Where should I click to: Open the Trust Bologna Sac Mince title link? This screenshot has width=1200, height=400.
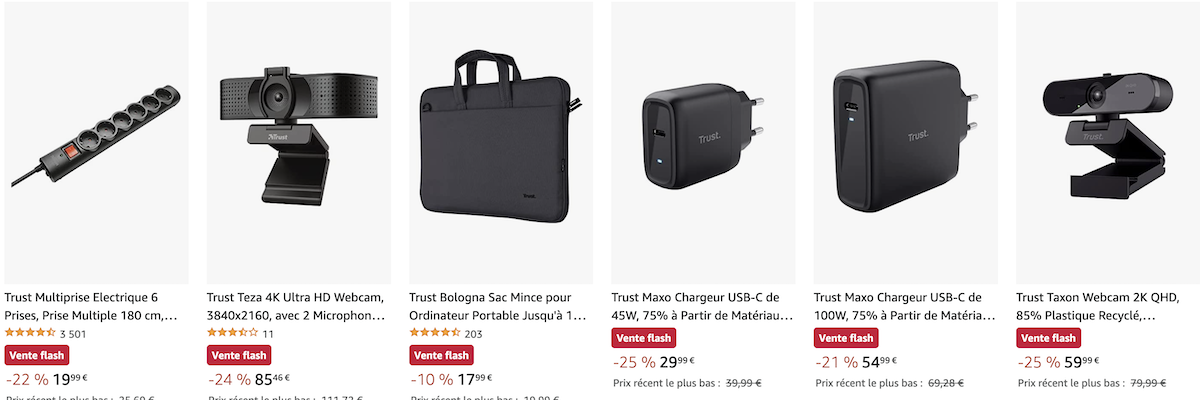click(498, 306)
